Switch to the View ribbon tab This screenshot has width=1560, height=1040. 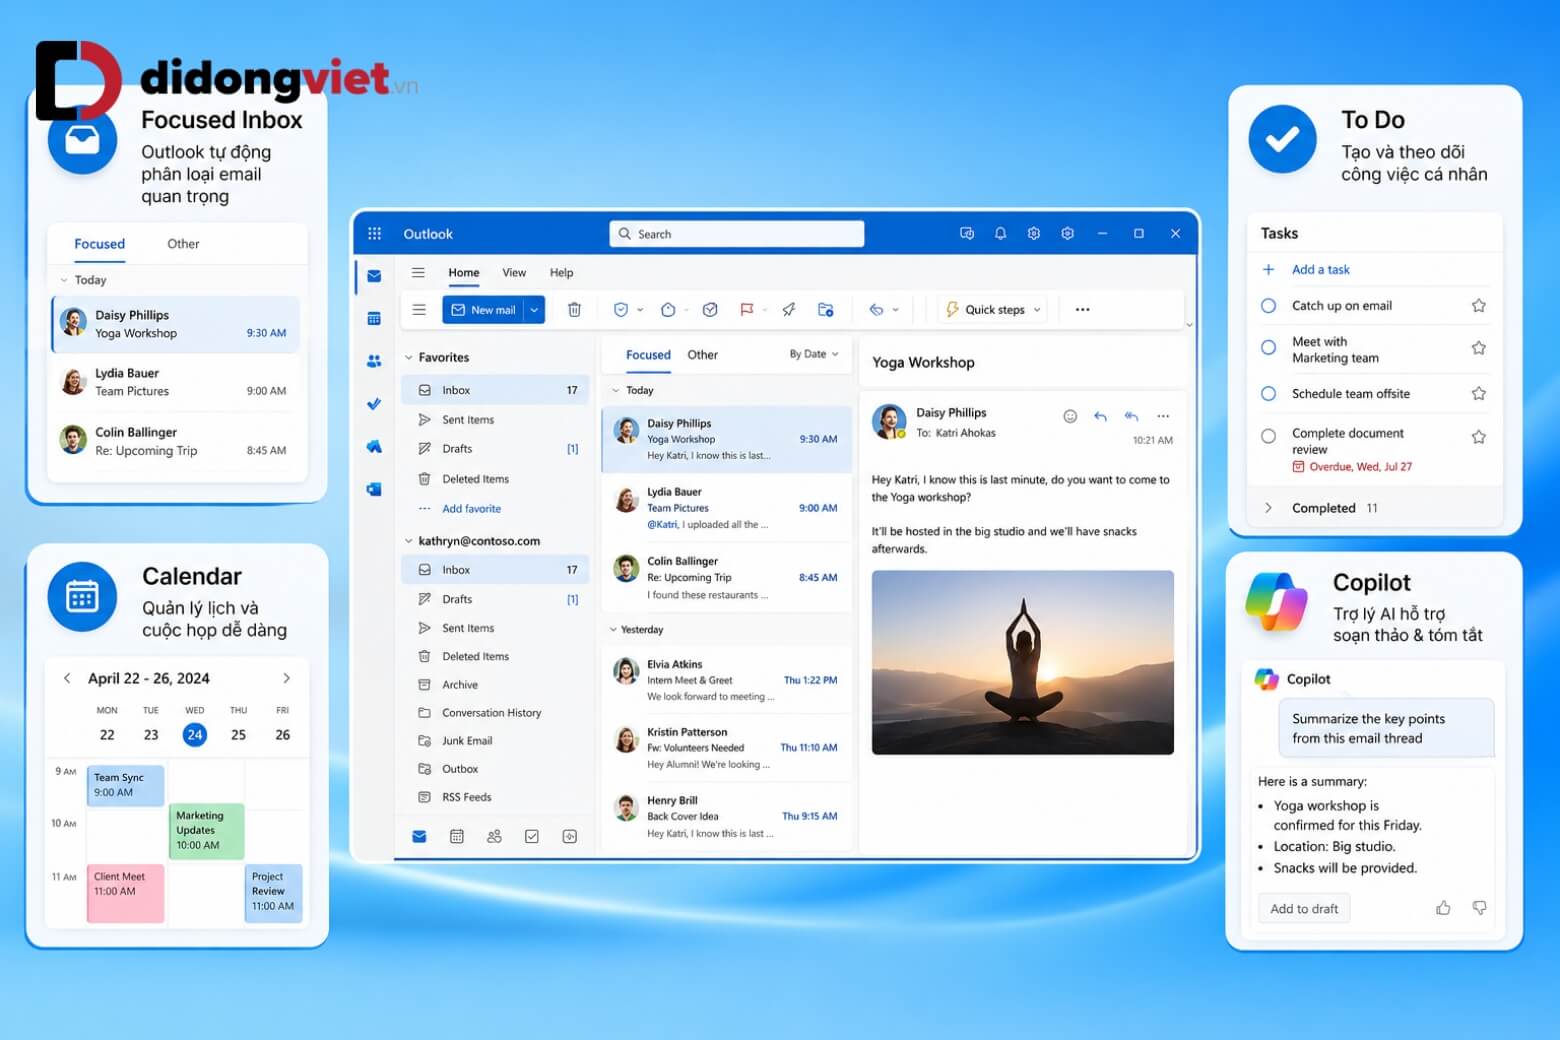(514, 272)
